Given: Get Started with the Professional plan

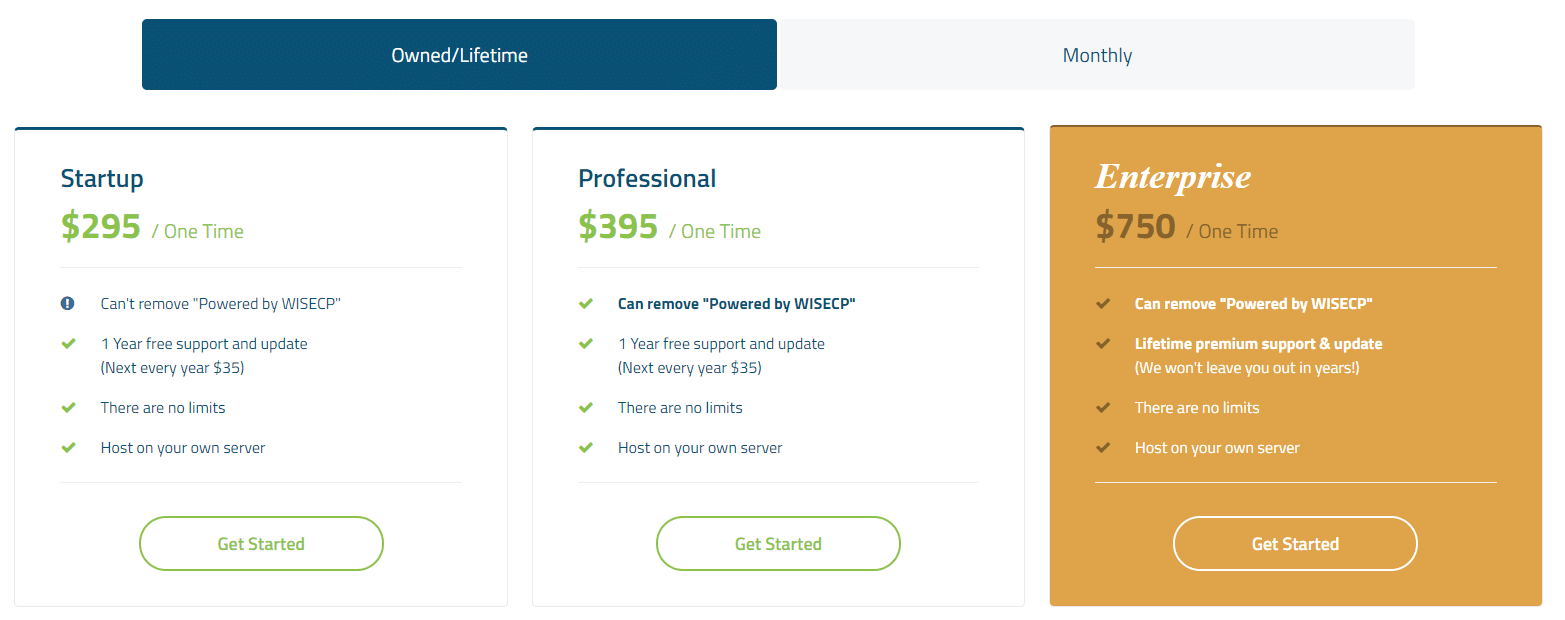Looking at the screenshot, I should click(778, 544).
